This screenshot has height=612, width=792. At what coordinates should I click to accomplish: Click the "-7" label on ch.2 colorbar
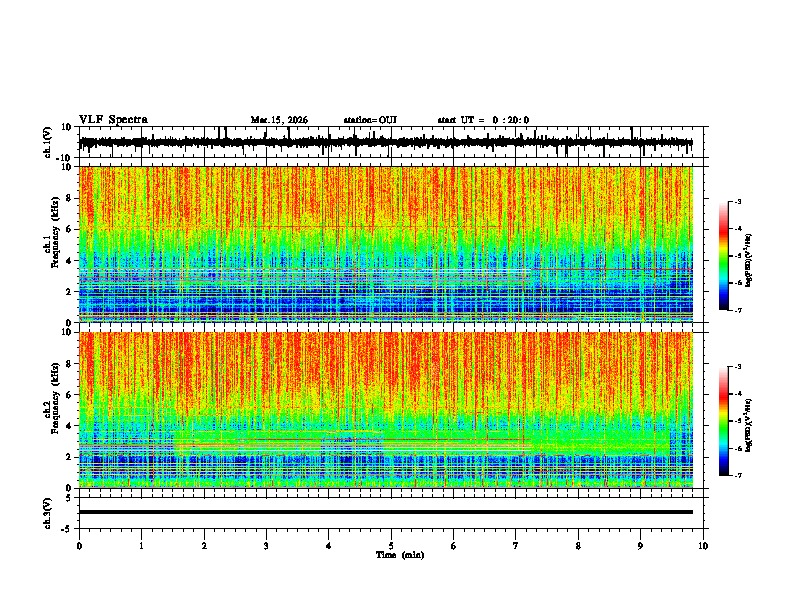click(x=738, y=476)
